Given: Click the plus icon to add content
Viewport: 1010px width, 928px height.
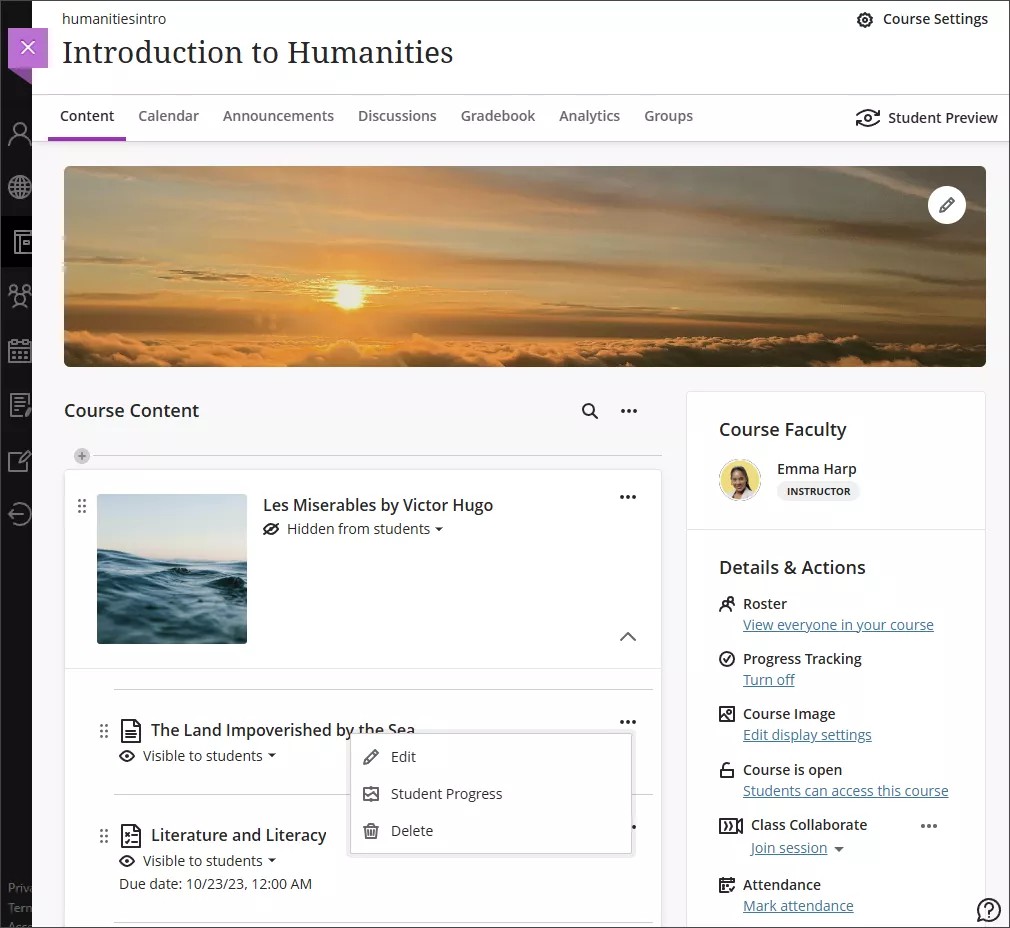Looking at the screenshot, I should [82, 456].
